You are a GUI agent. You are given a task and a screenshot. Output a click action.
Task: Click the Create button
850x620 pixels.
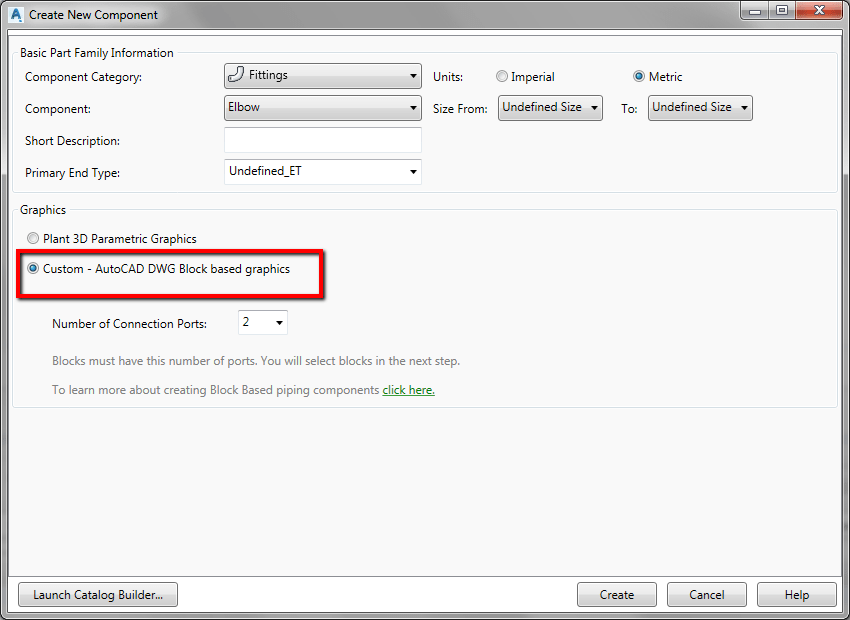click(x=617, y=595)
